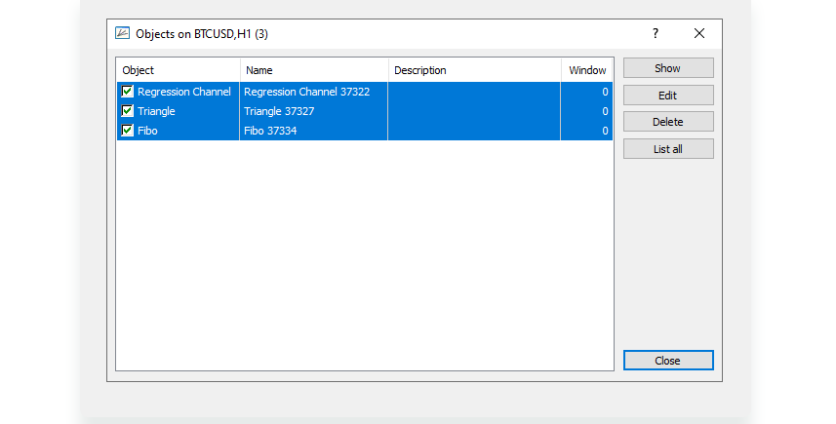
Task: Select the Regression Channel 37322 name cell
Action: click(306, 92)
